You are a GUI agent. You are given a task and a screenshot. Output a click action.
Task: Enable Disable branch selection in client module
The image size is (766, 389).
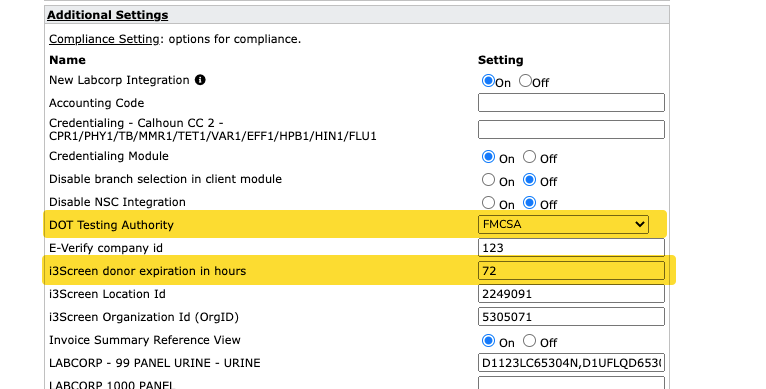(x=488, y=180)
